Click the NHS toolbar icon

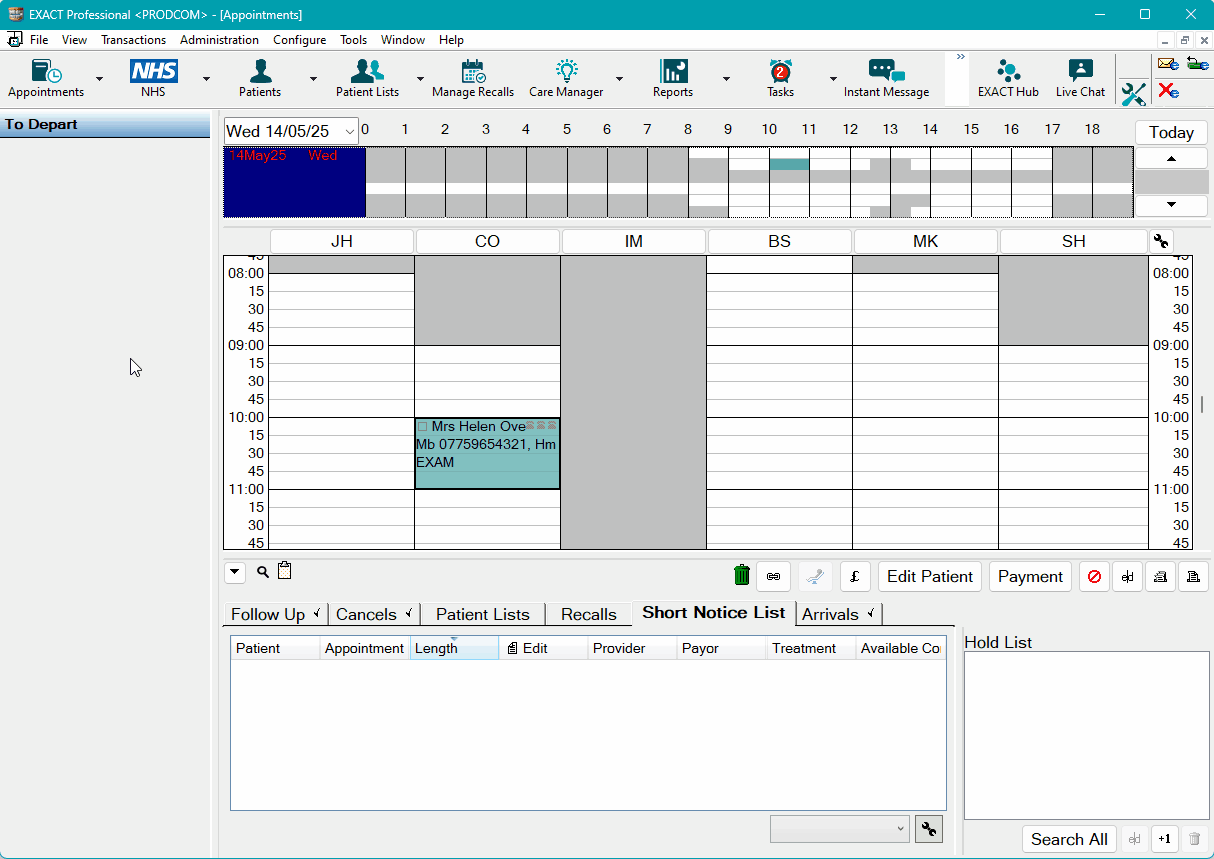click(153, 78)
